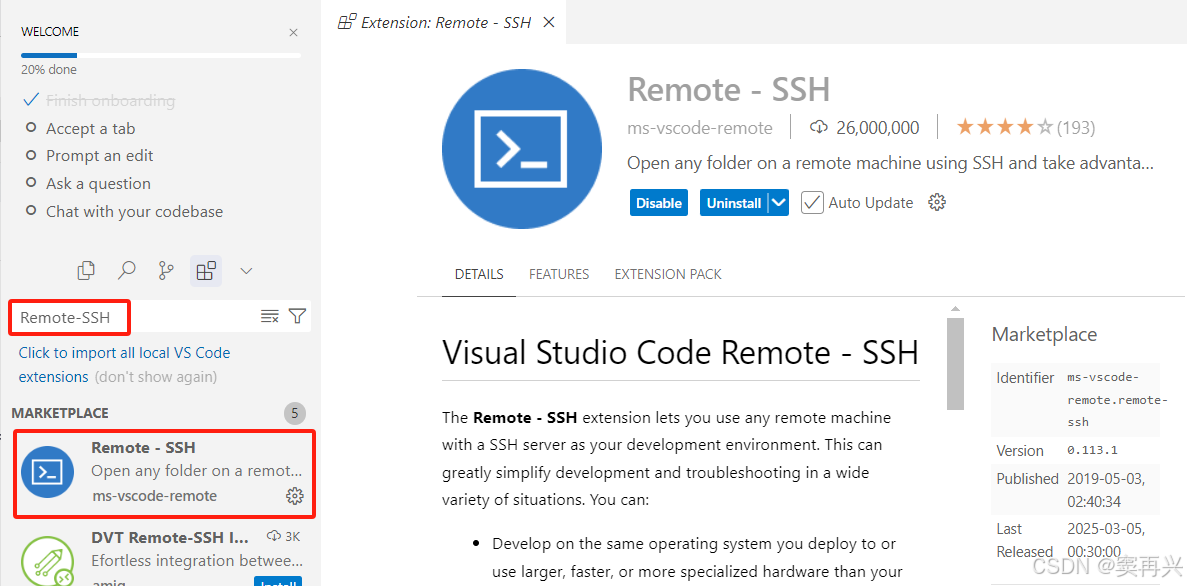Click the large Remote - SSH extension logo
The width and height of the screenshot is (1187, 586).
[522, 148]
